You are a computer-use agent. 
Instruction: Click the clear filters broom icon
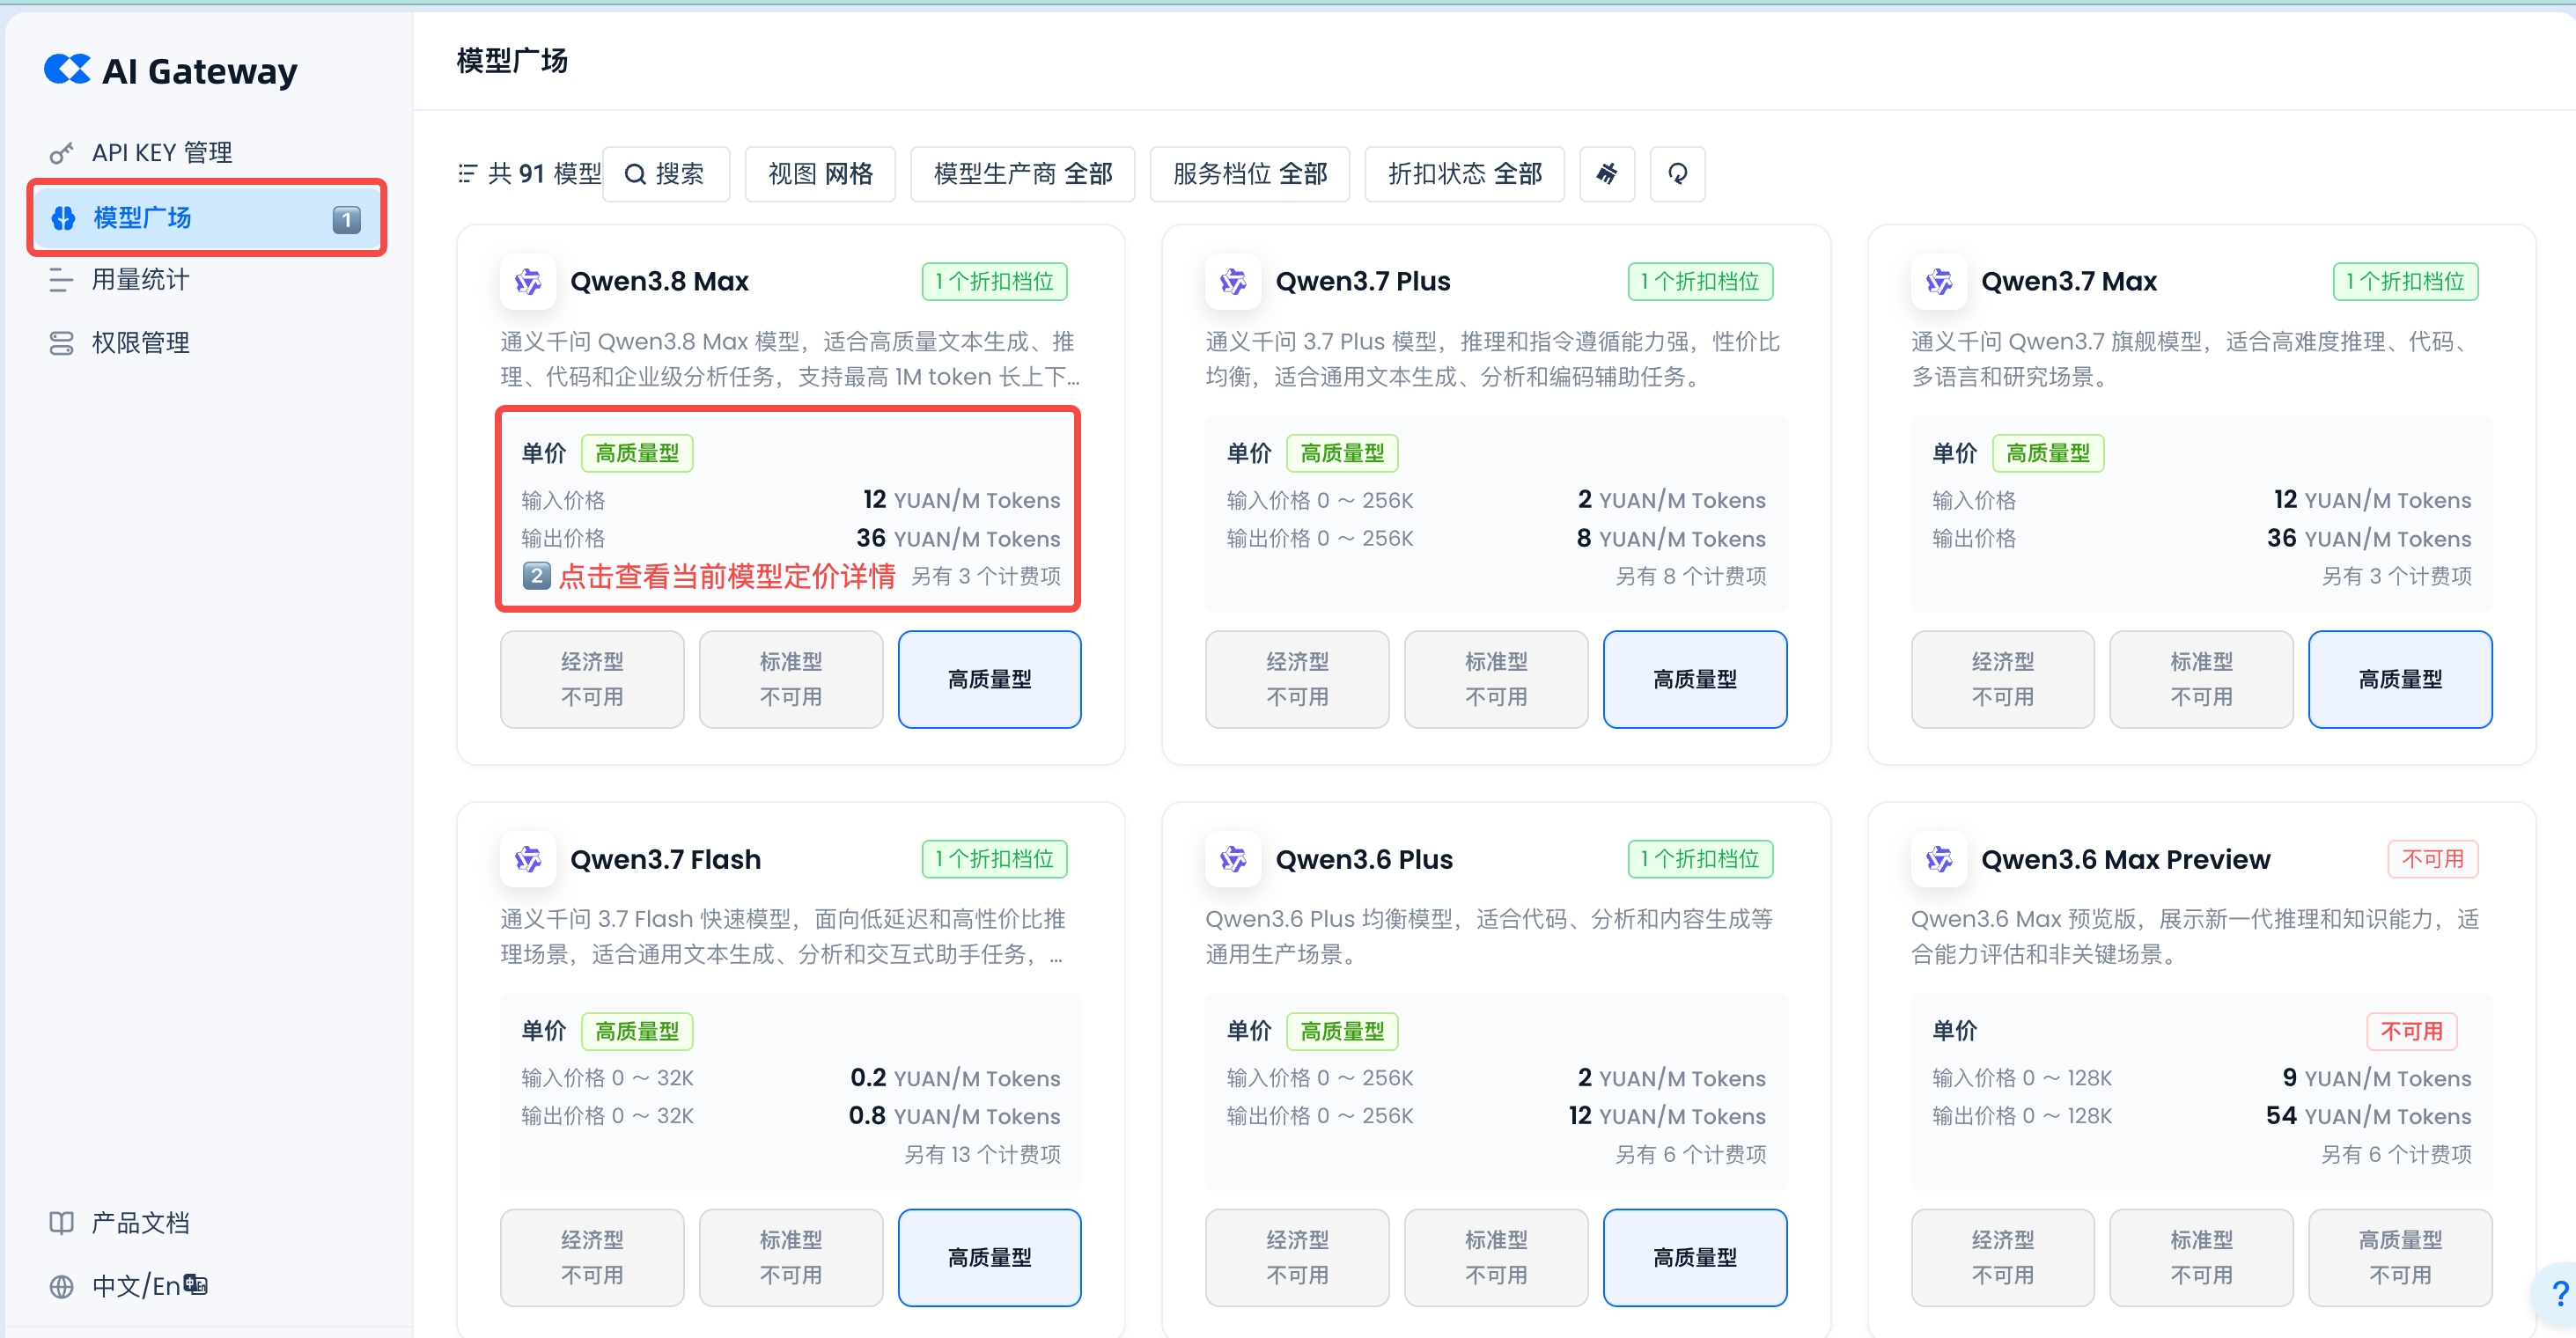1607,174
